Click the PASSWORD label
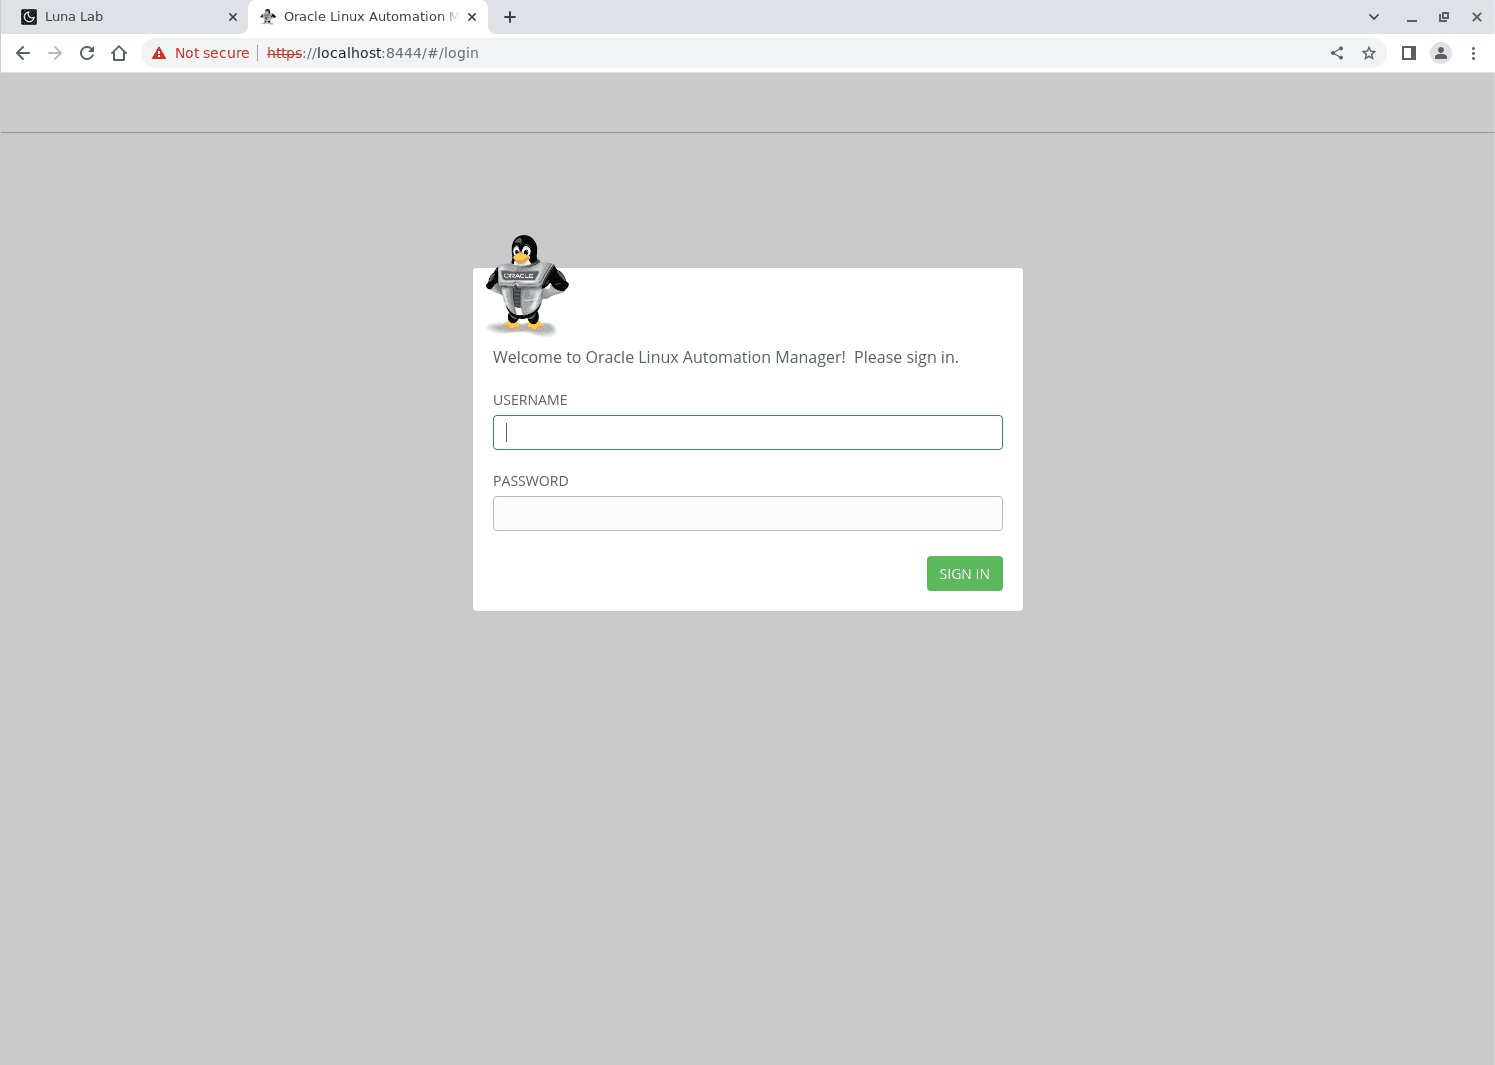This screenshot has width=1495, height=1065. [530, 481]
